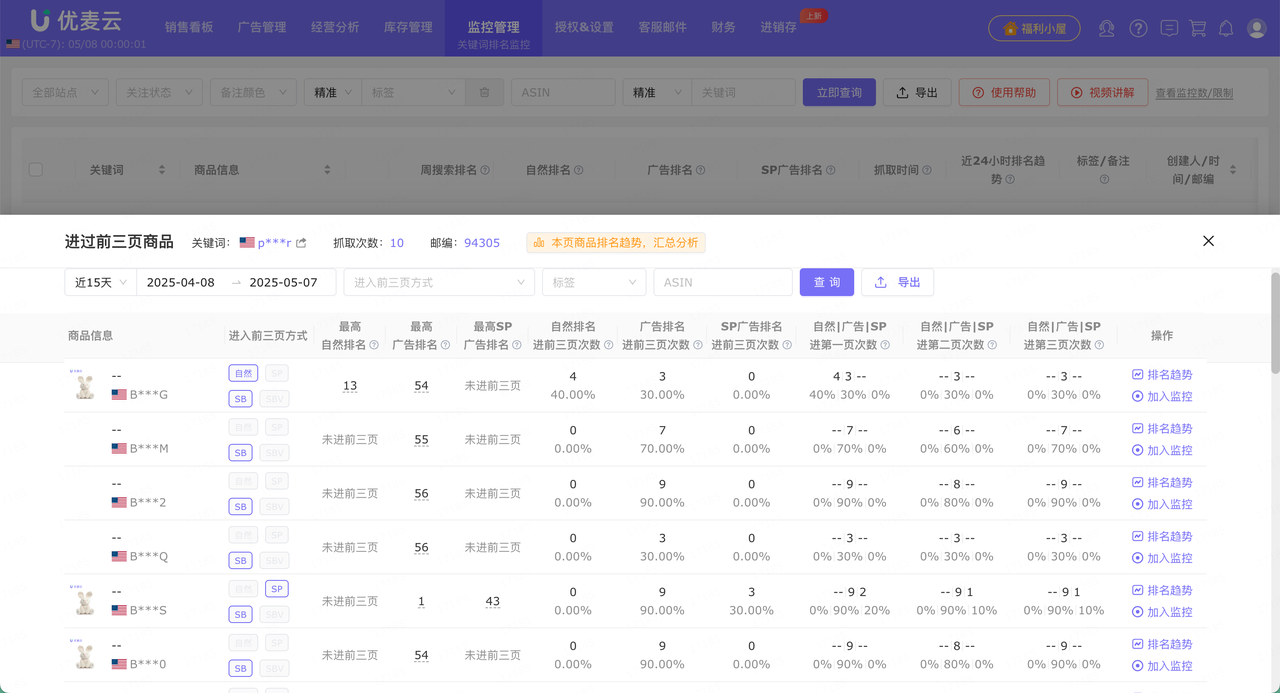Open the notification bell in top bar
The height and width of the screenshot is (693, 1280).
tap(1226, 29)
